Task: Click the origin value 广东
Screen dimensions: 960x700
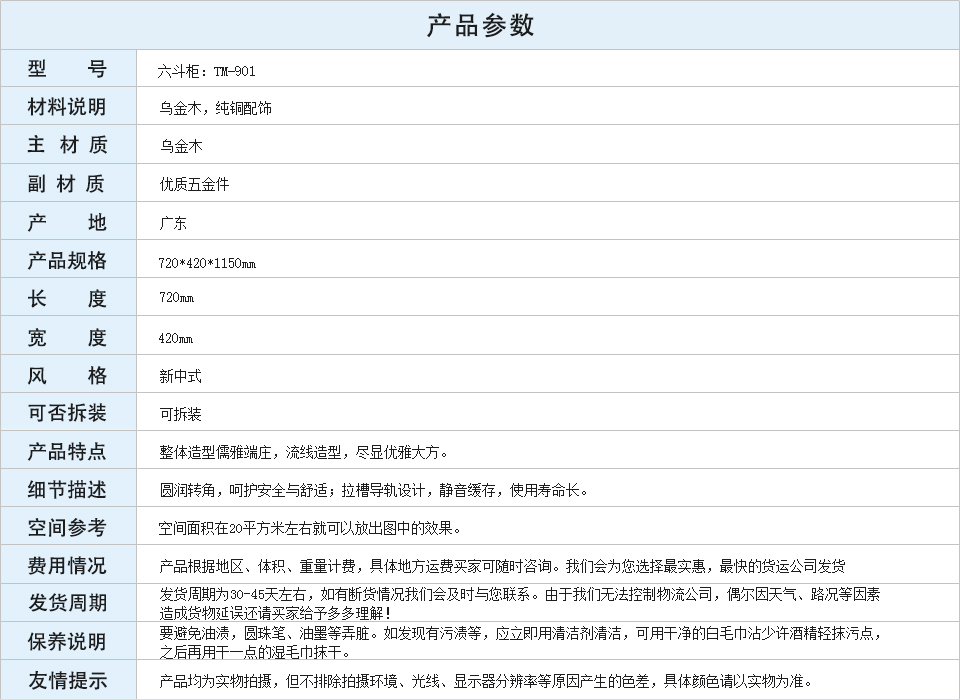Action: 173,223
